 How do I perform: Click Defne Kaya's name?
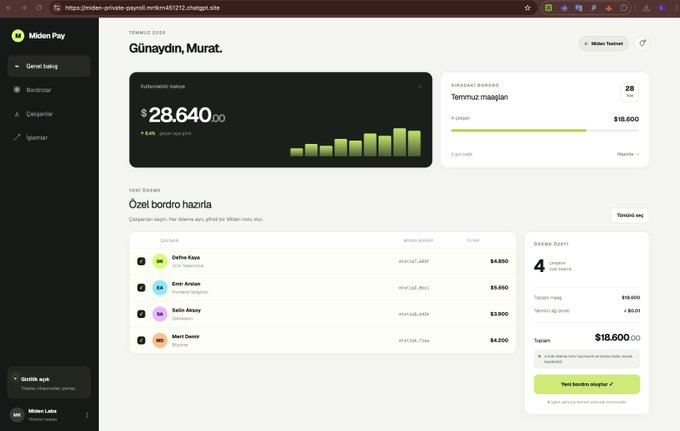pos(186,258)
